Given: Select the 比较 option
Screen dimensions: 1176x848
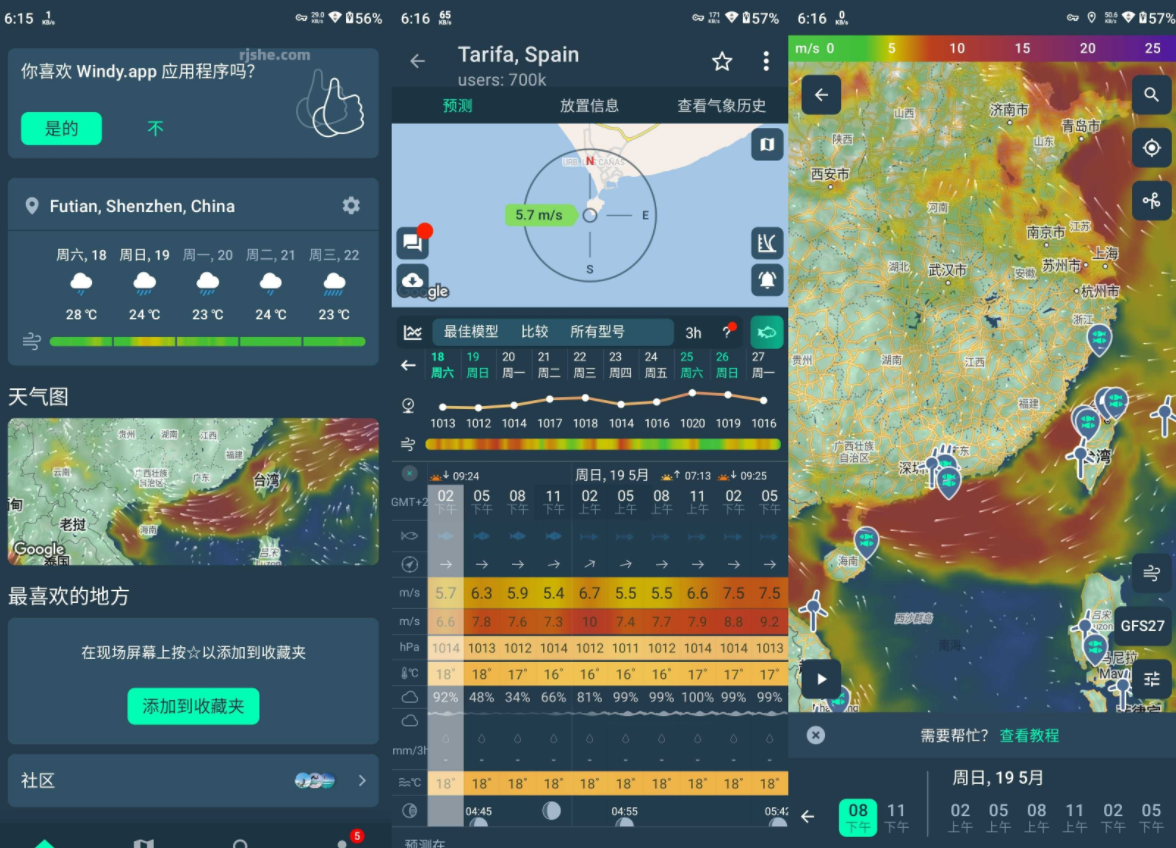Looking at the screenshot, I should [534, 331].
